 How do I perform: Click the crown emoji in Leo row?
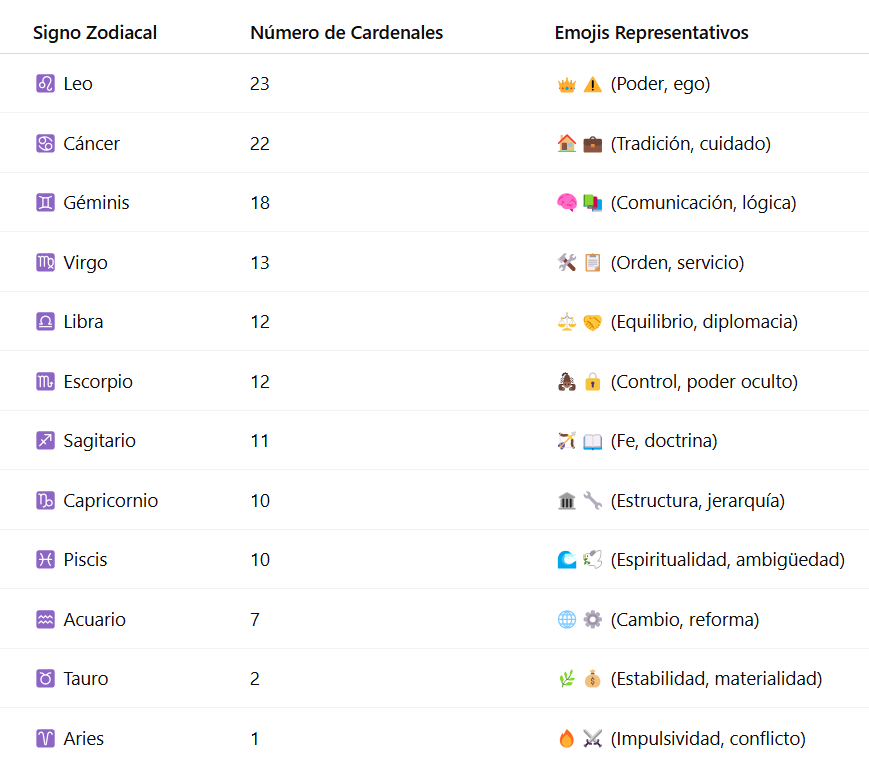566,85
